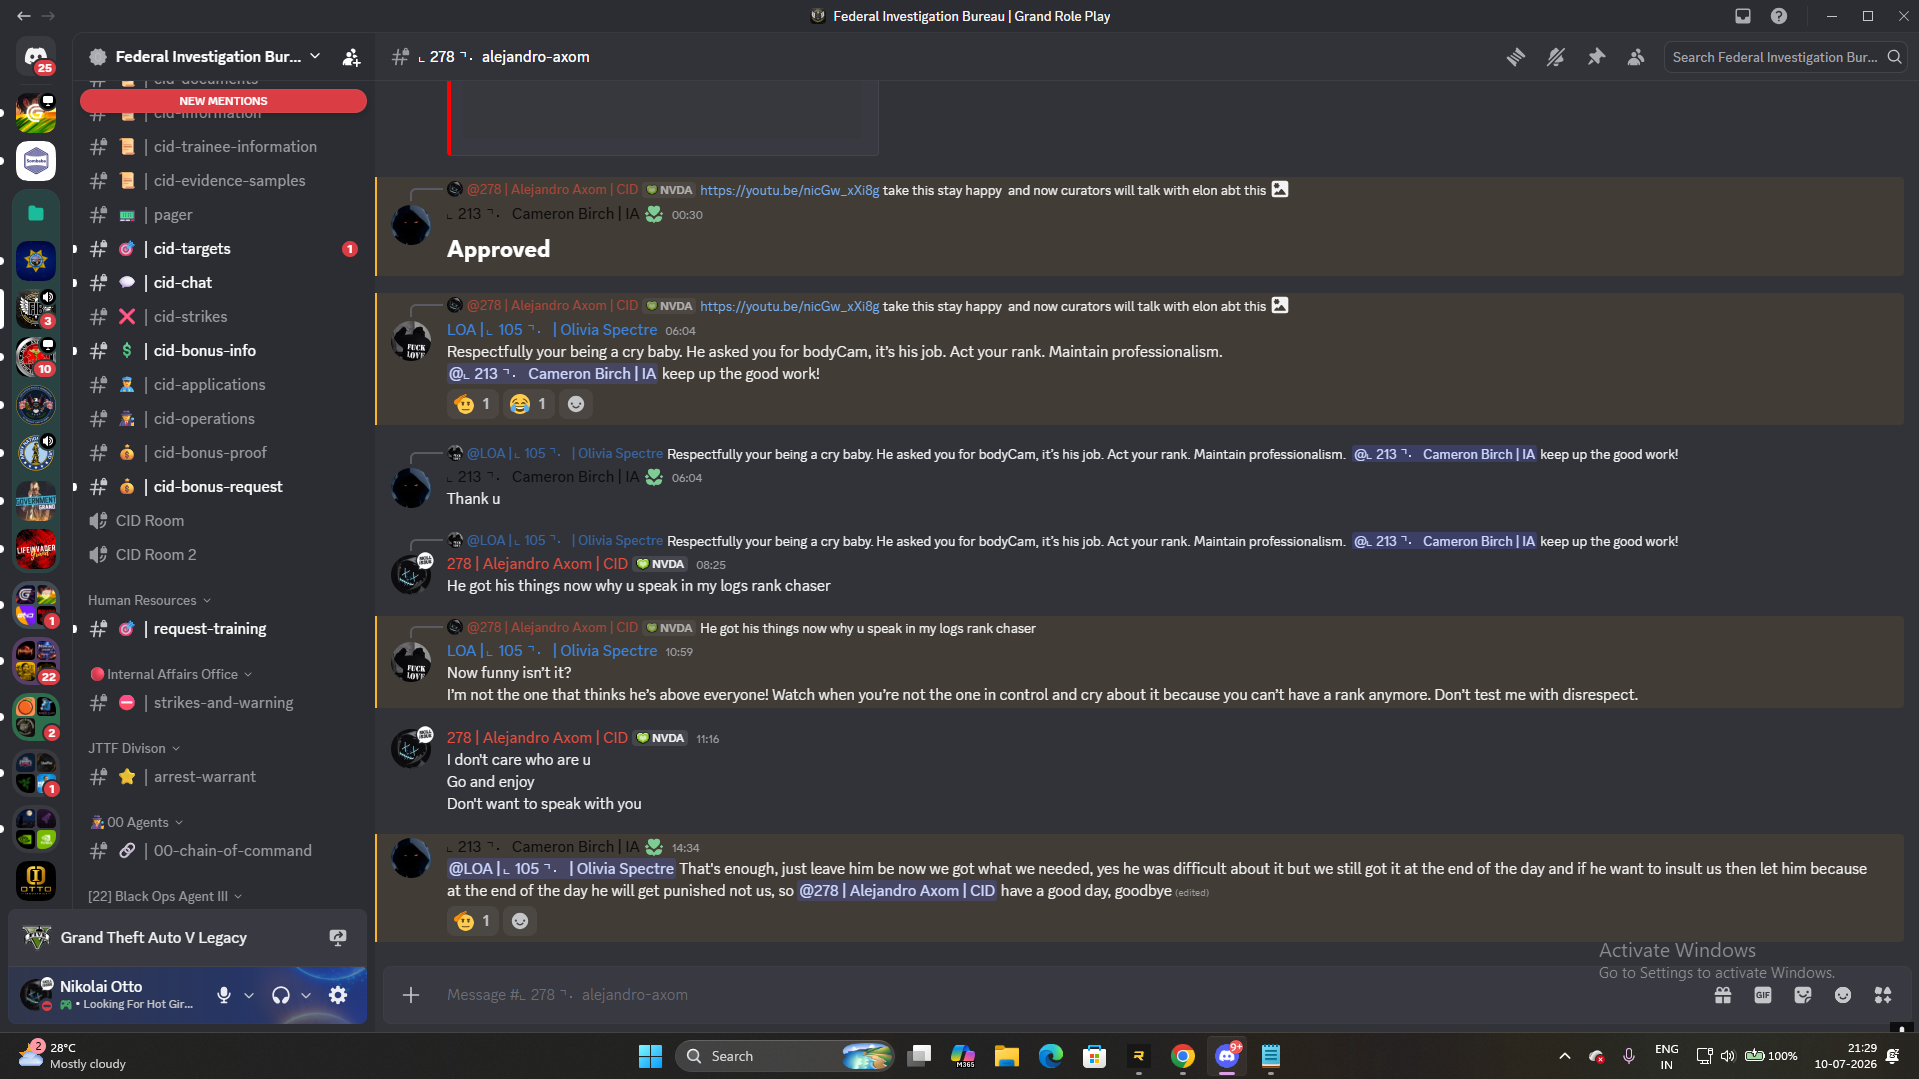Add a reaction to Cameron's 14:34 message
This screenshot has height=1079, width=1919.
[520, 921]
